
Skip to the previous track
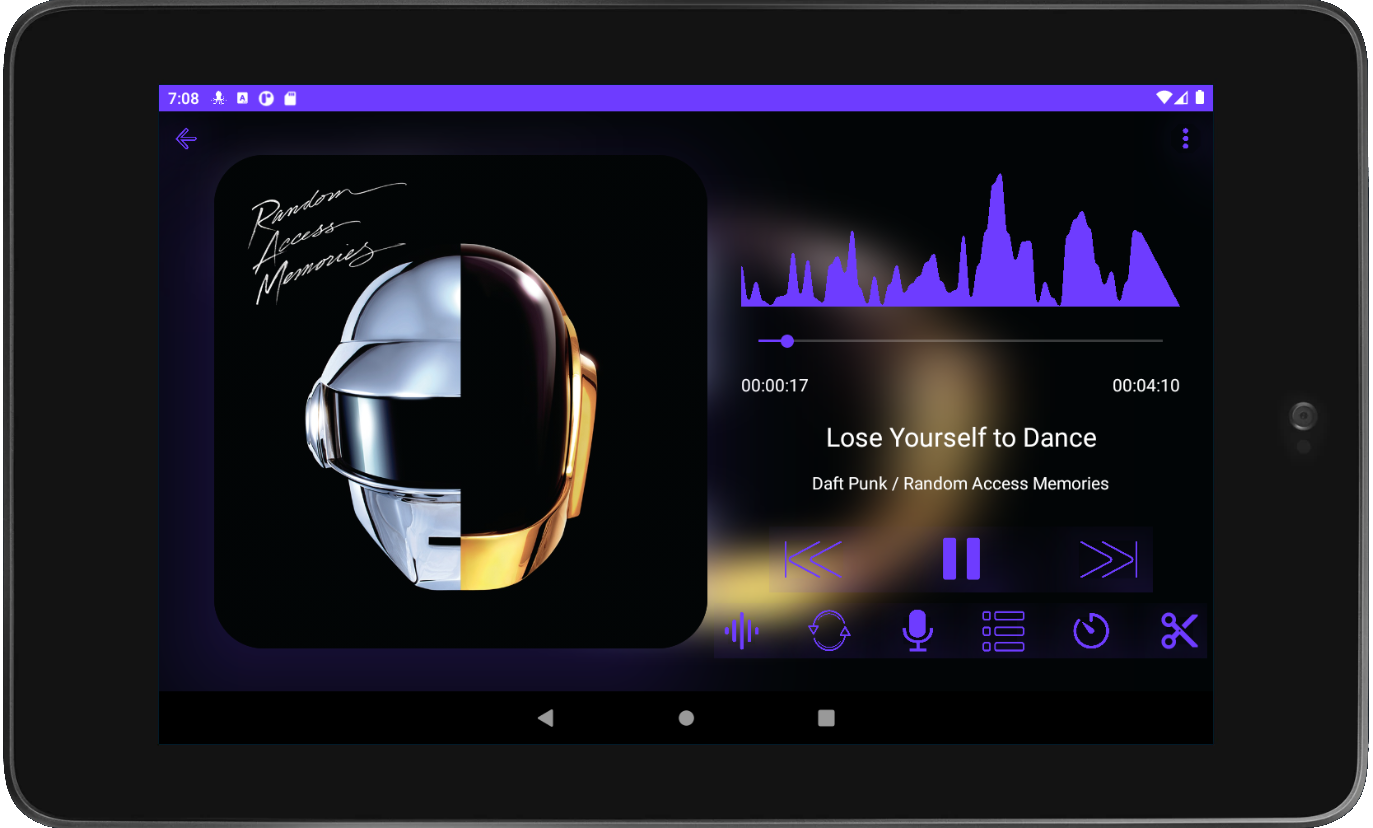coord(814,559)
